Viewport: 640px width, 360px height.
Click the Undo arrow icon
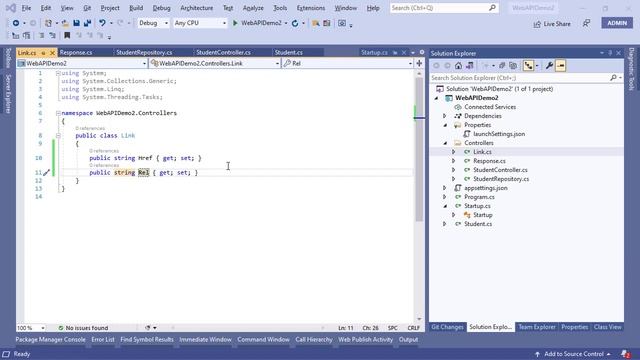click(x=102, y=23)
